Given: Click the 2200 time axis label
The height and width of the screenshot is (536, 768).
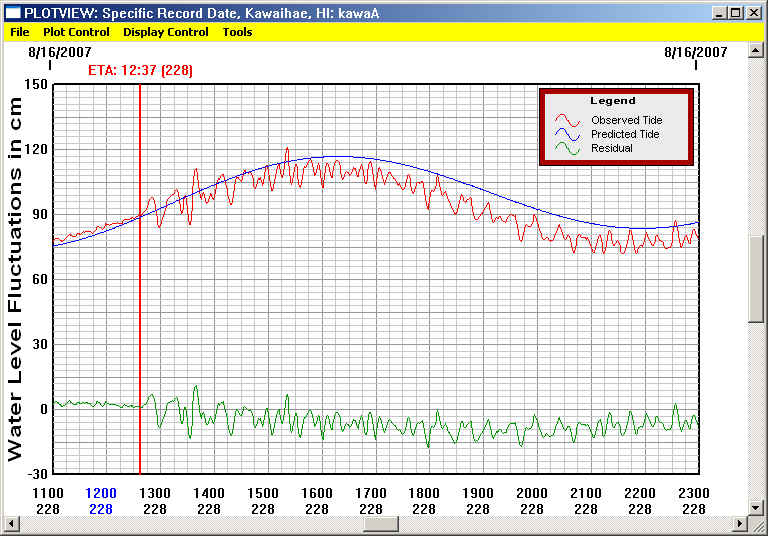Looking at the screenshot, I should tap(640, 493).
